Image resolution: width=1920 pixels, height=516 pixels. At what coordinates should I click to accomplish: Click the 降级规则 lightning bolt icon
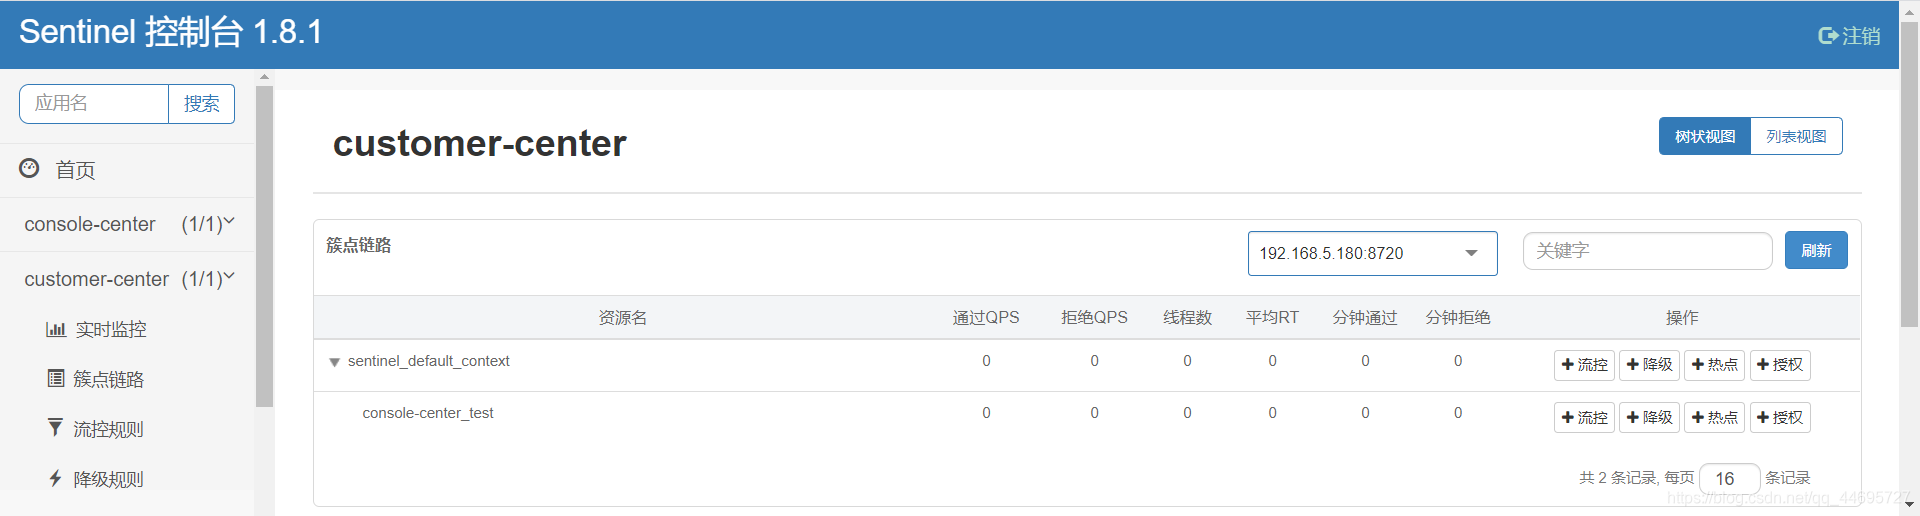pos(56,478)
